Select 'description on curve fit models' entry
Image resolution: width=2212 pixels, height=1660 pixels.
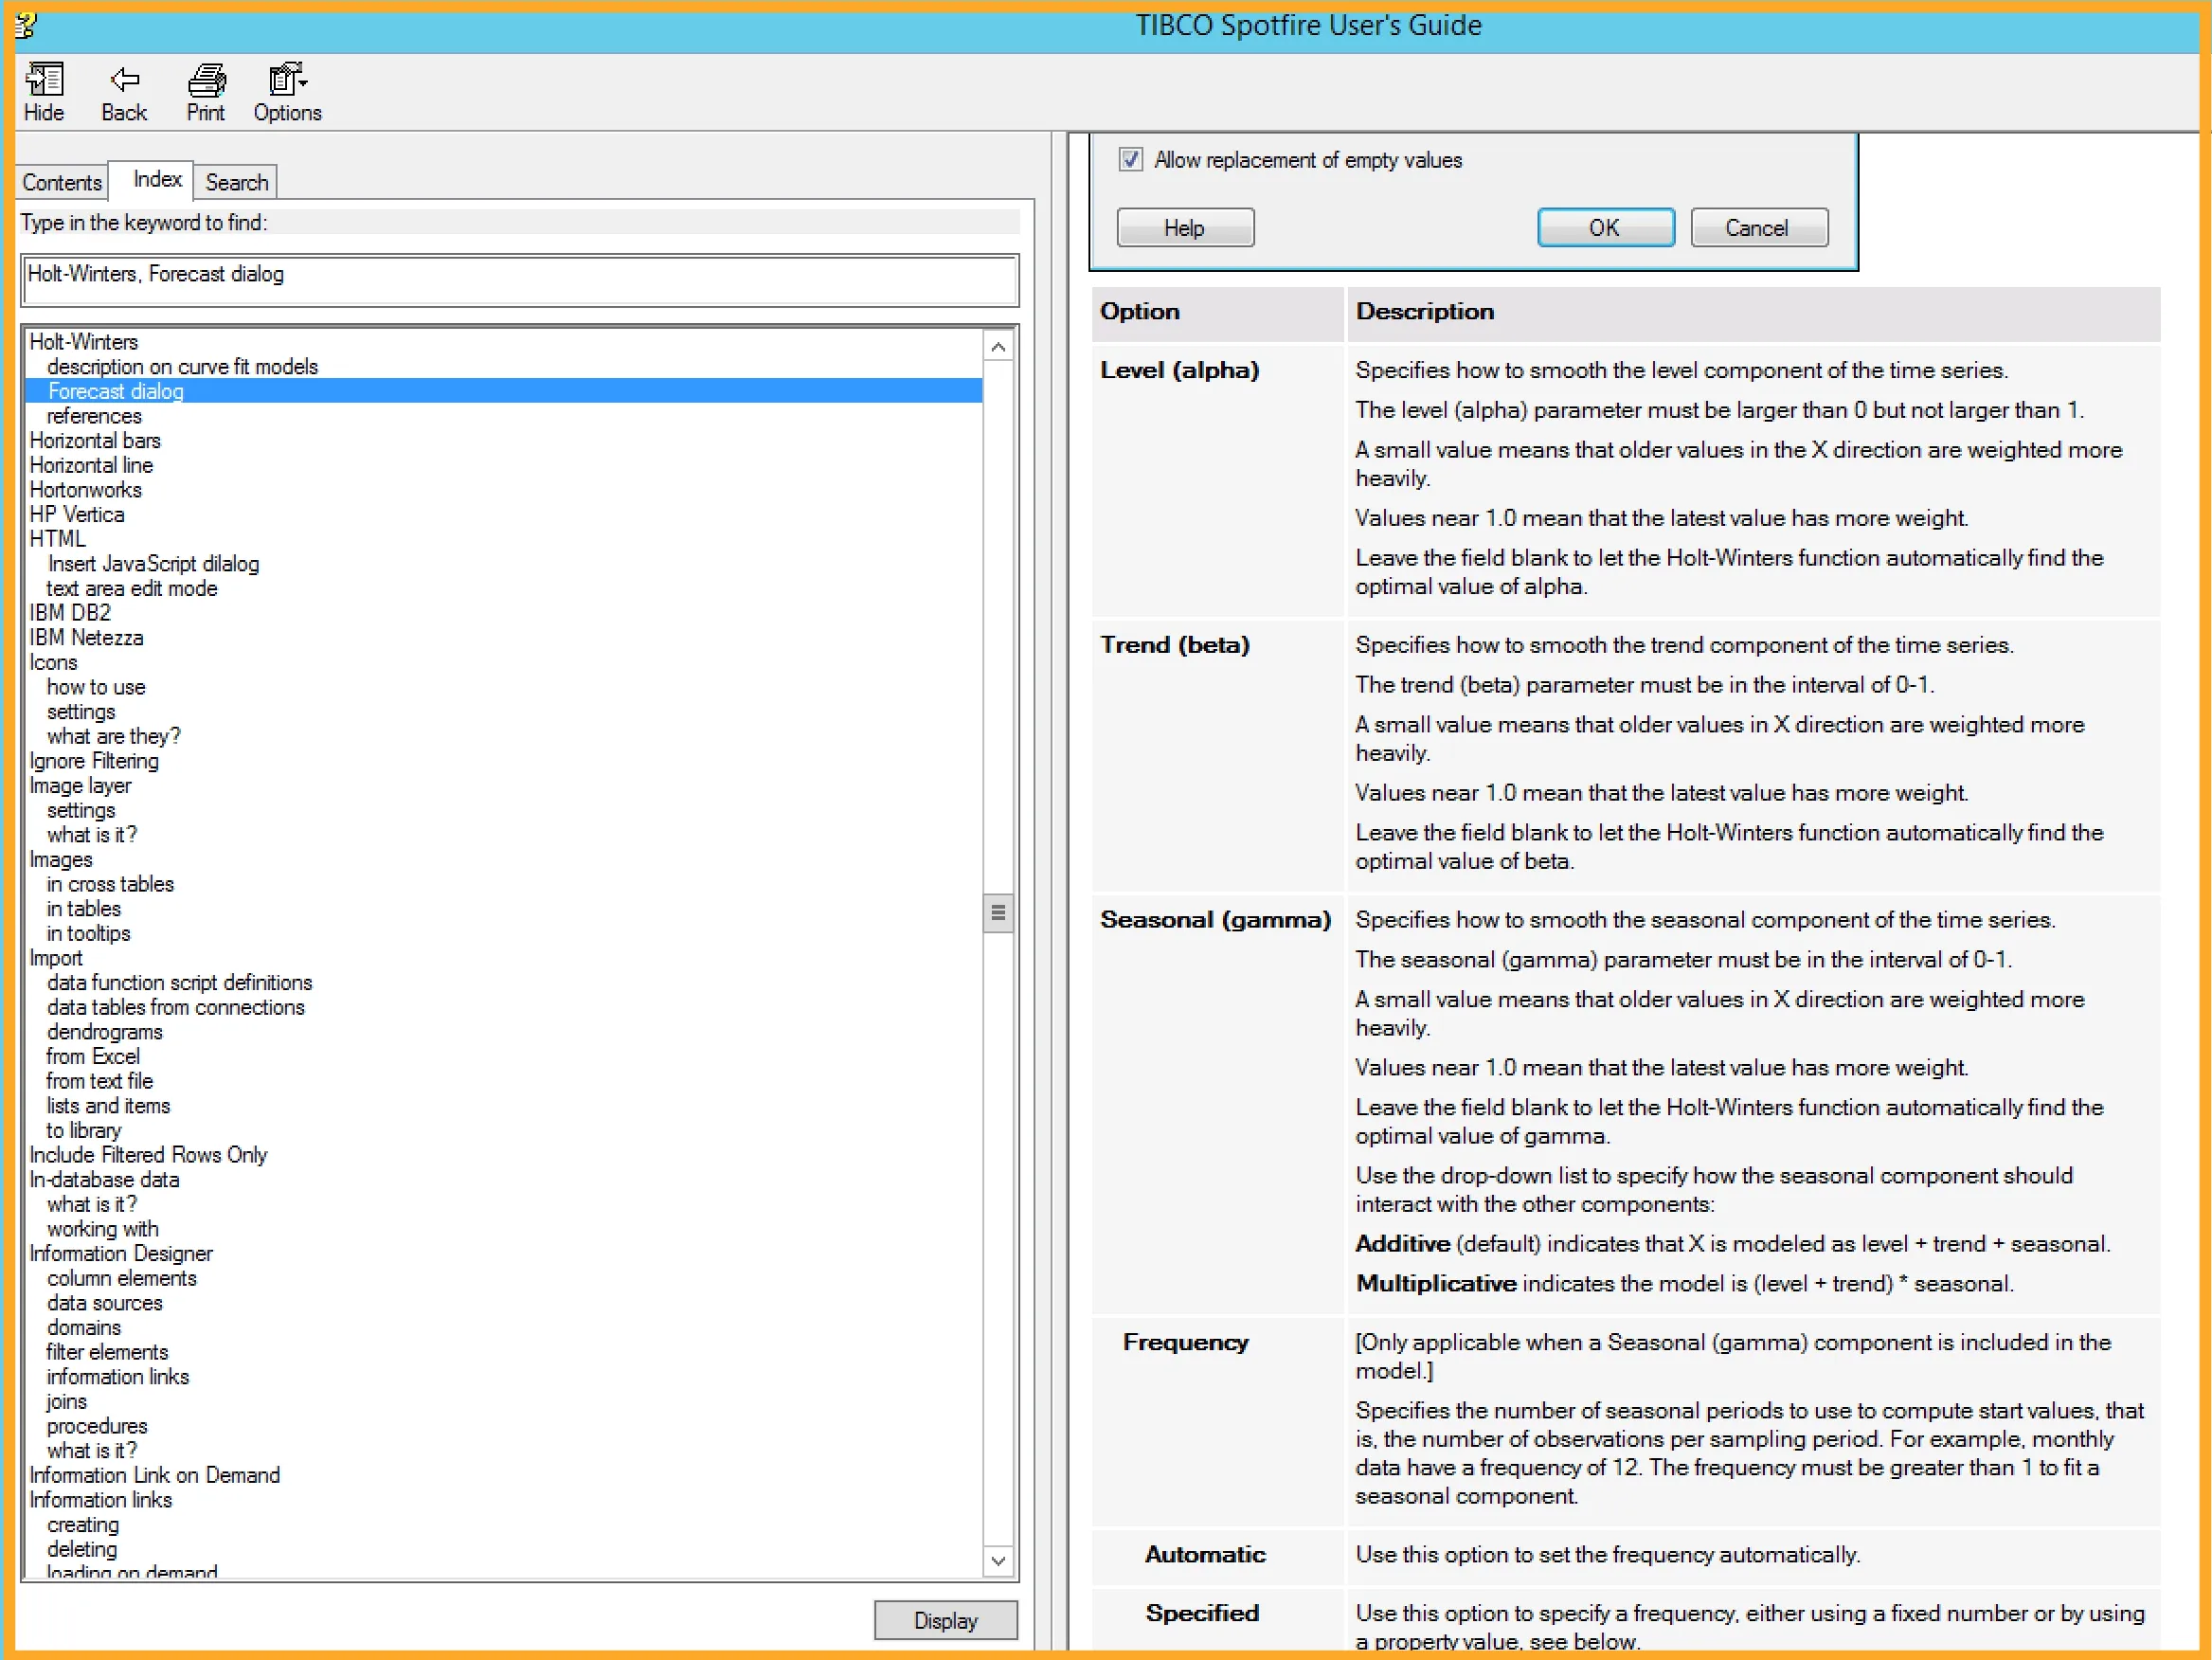coord(182,367)
